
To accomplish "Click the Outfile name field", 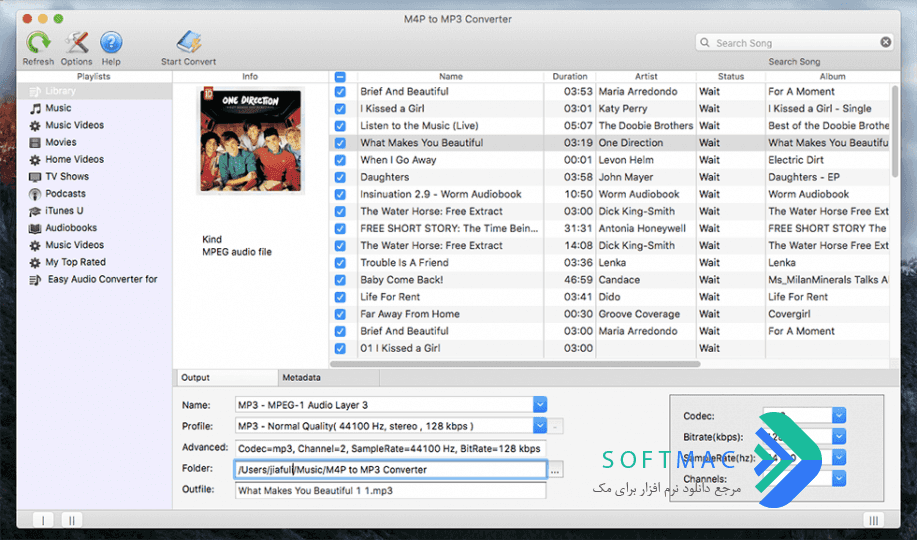I will point(390,490).
